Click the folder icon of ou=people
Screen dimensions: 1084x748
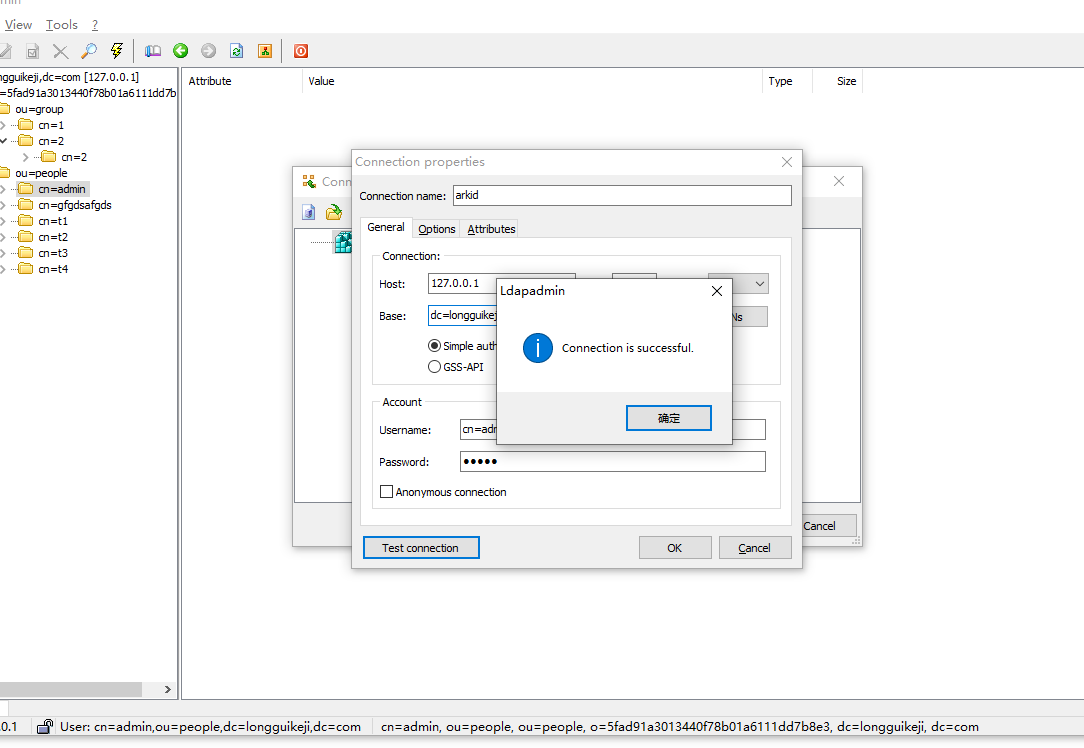[4, 173]
